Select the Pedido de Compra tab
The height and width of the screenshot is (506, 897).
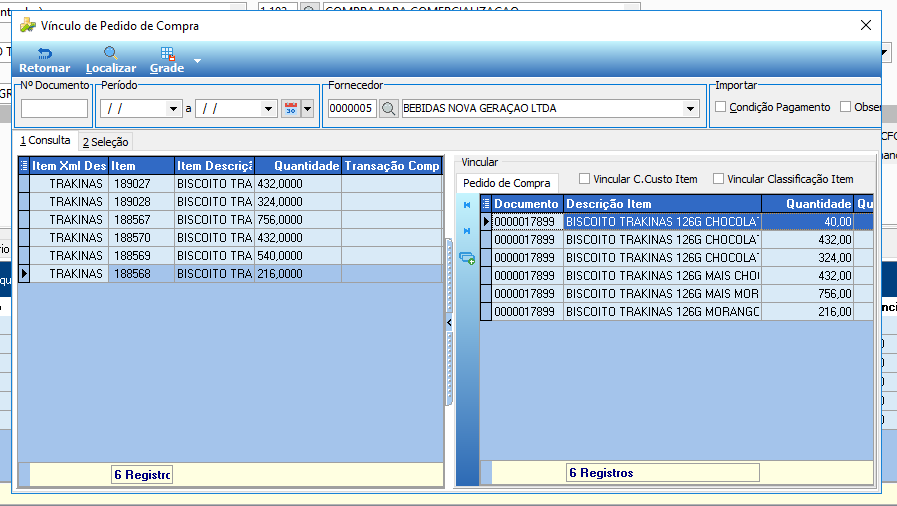point(507,183)
